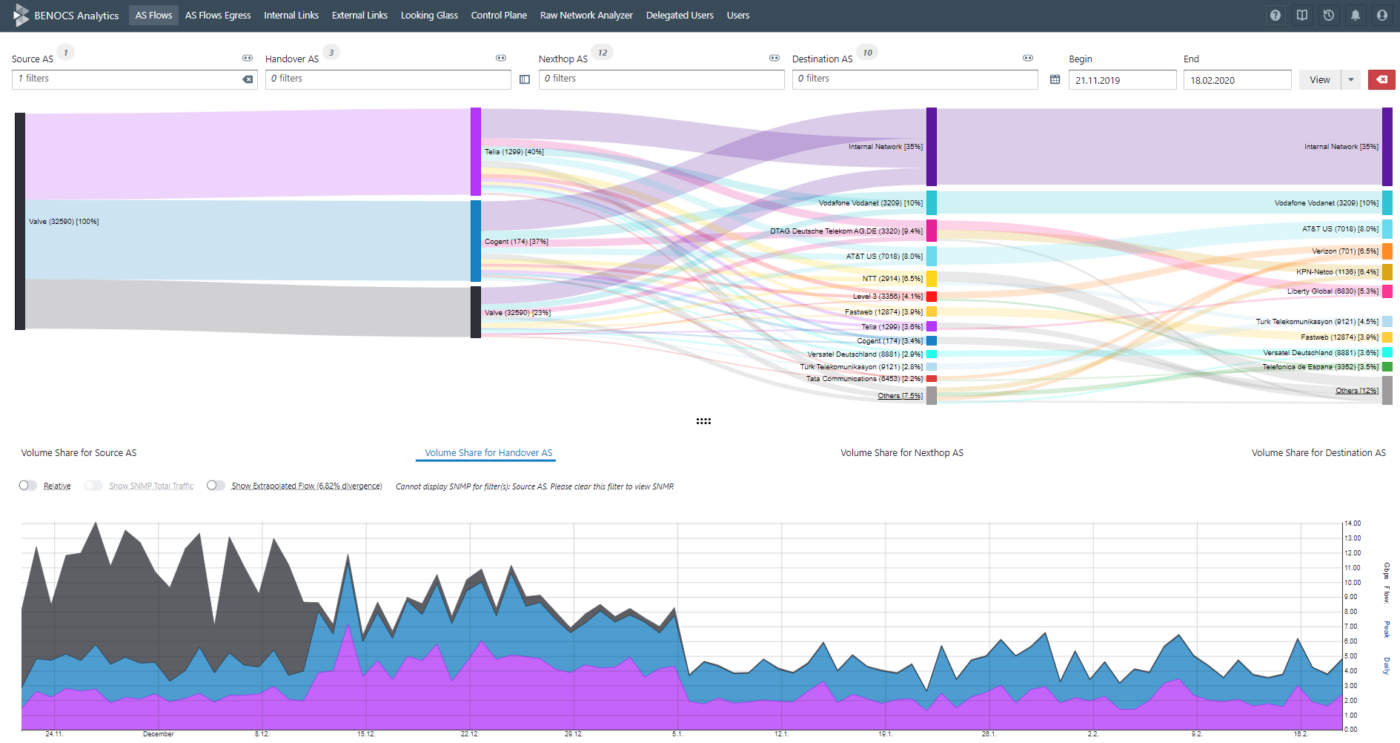This screenshot has width=1400, height=743.
Task: Click the red clear all filters button
Action: (x=1381, y=79)
